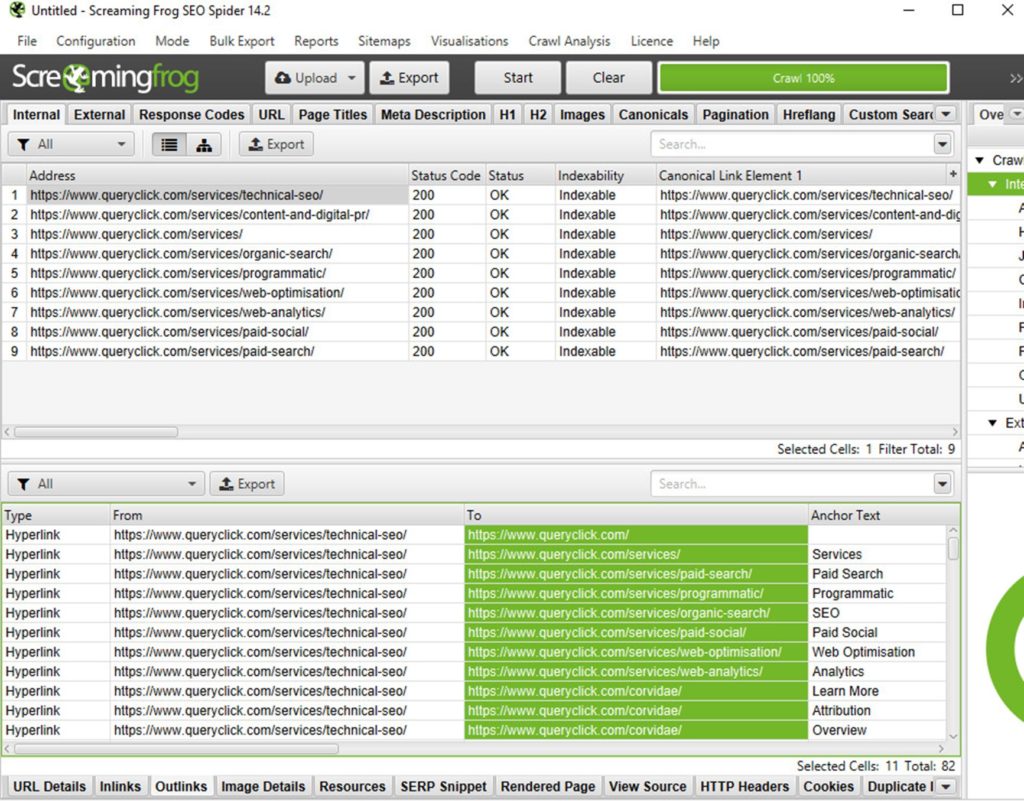
Task: Open the Visualisations menu
Action: coord(470,41)
